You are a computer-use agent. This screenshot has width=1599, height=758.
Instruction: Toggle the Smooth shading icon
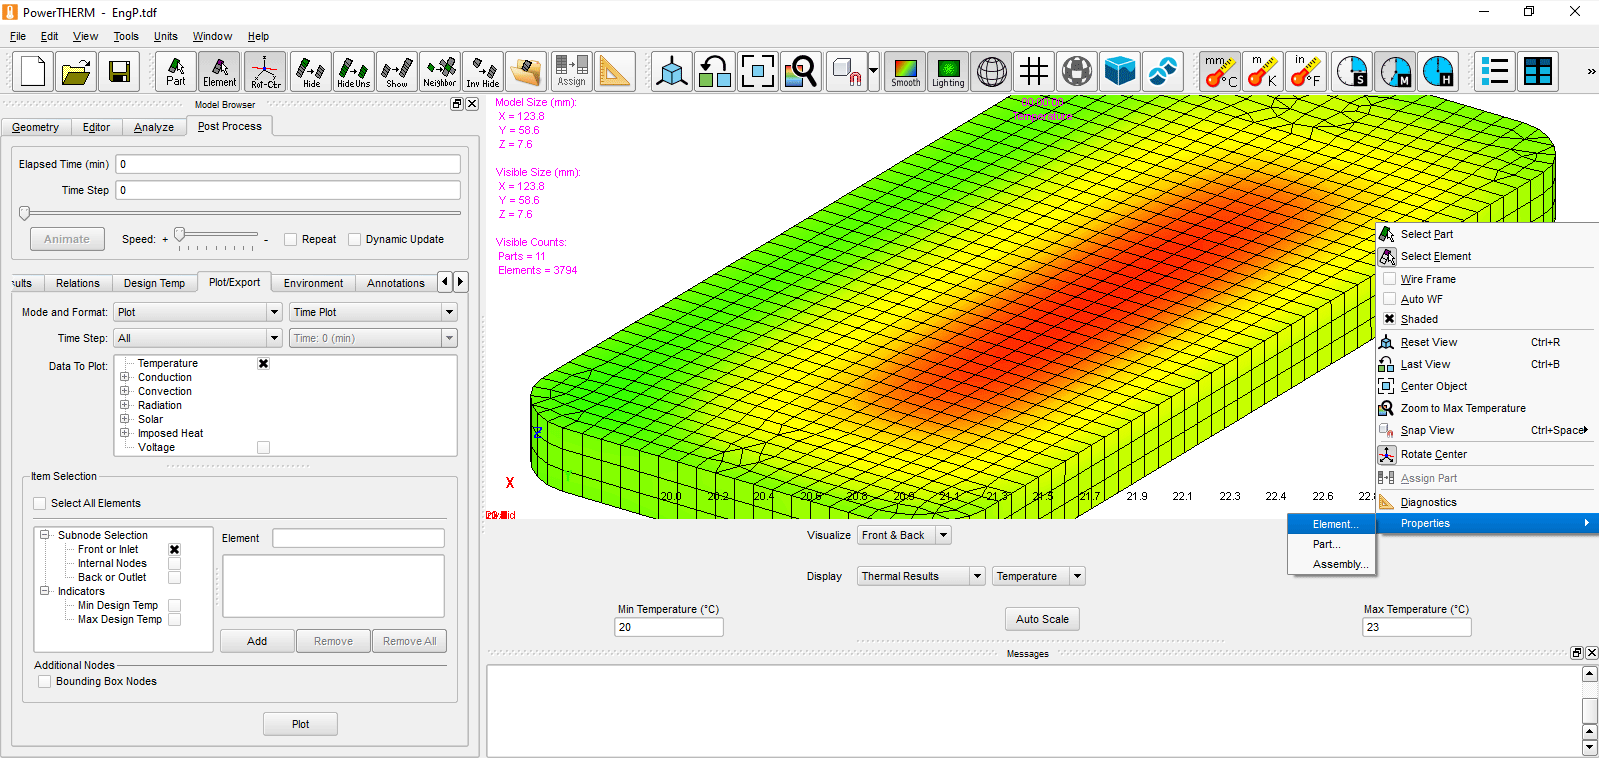click(905, 72)
